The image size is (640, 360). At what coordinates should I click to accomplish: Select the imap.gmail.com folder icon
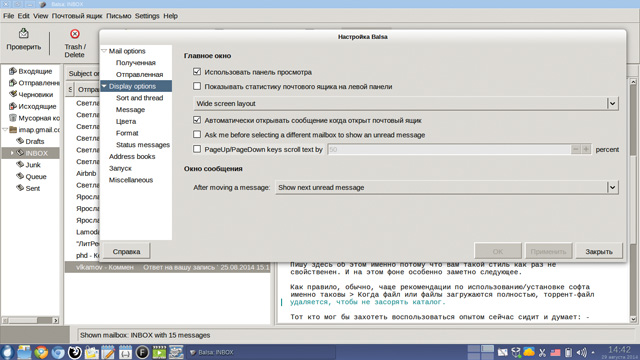pos(13,130)
